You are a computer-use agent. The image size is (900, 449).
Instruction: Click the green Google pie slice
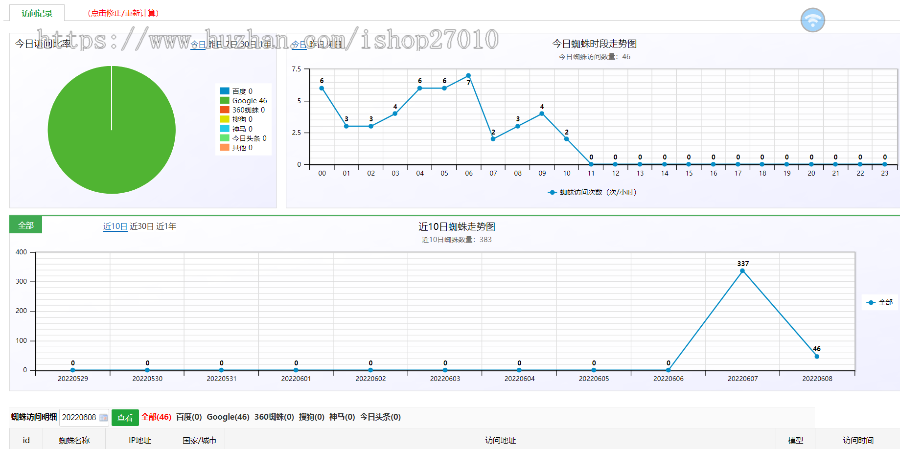111,129
